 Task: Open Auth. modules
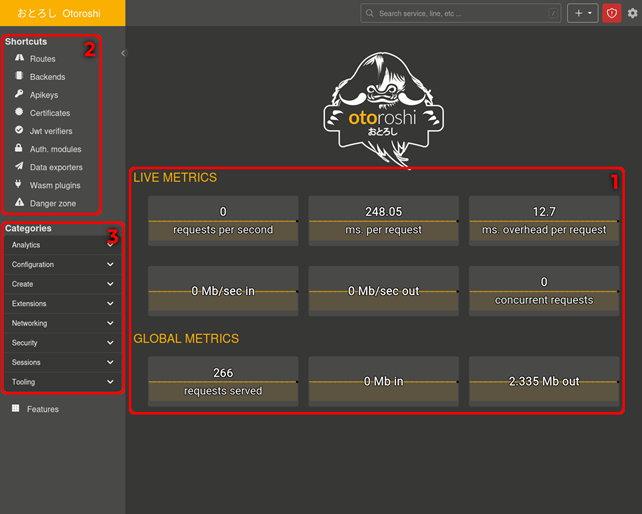coord(55,149)
